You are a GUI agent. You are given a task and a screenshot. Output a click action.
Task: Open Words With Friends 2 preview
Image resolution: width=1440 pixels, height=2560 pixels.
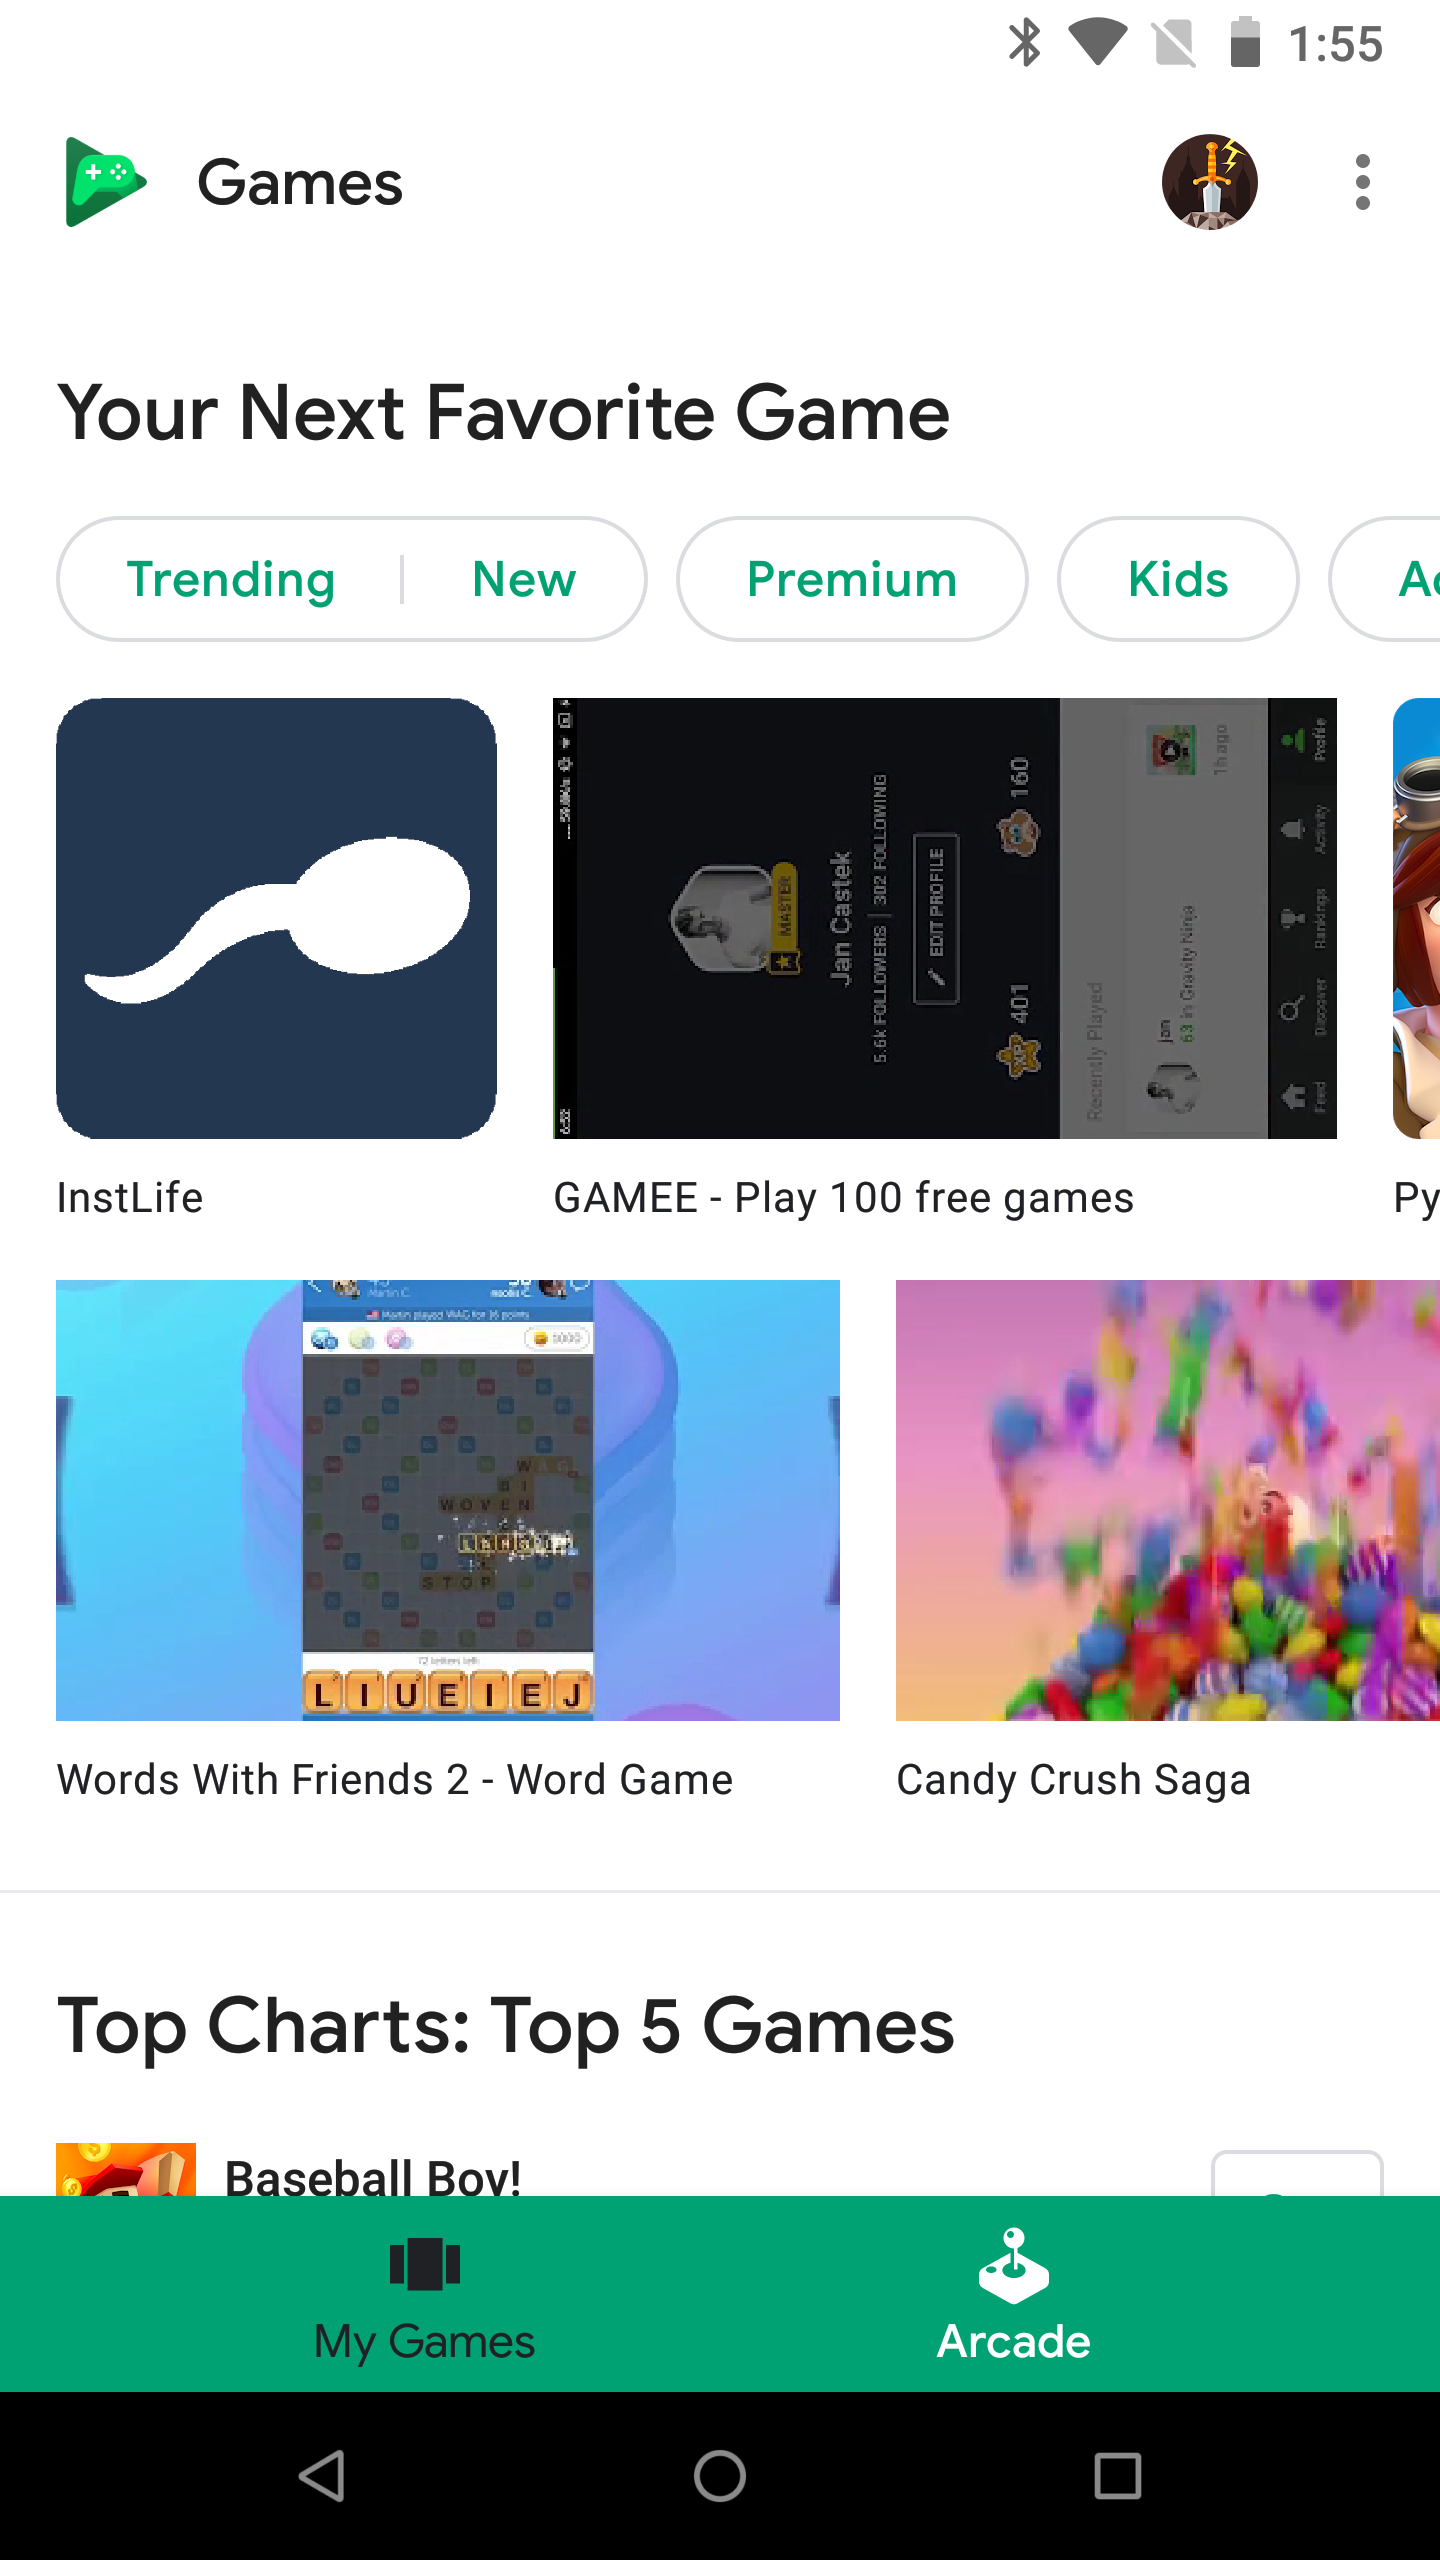pyautogui.click(x=448, y=1500)
